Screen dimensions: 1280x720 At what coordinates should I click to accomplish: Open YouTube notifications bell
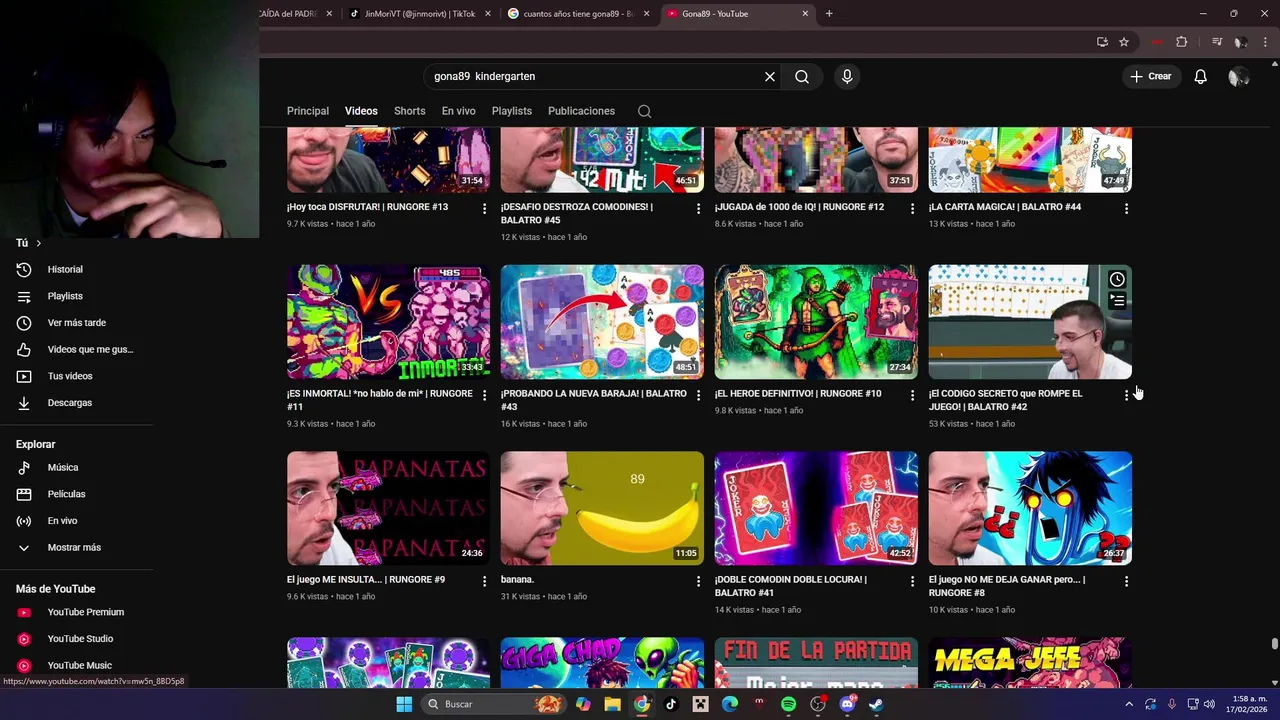(x=1200, y=76)
